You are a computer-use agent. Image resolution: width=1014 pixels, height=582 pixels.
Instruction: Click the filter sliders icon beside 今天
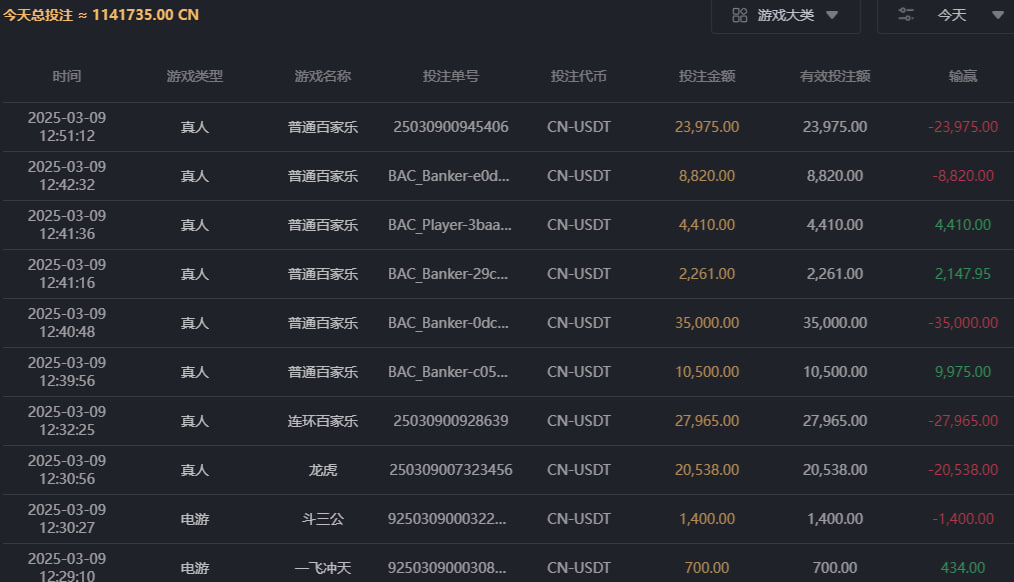906,15
